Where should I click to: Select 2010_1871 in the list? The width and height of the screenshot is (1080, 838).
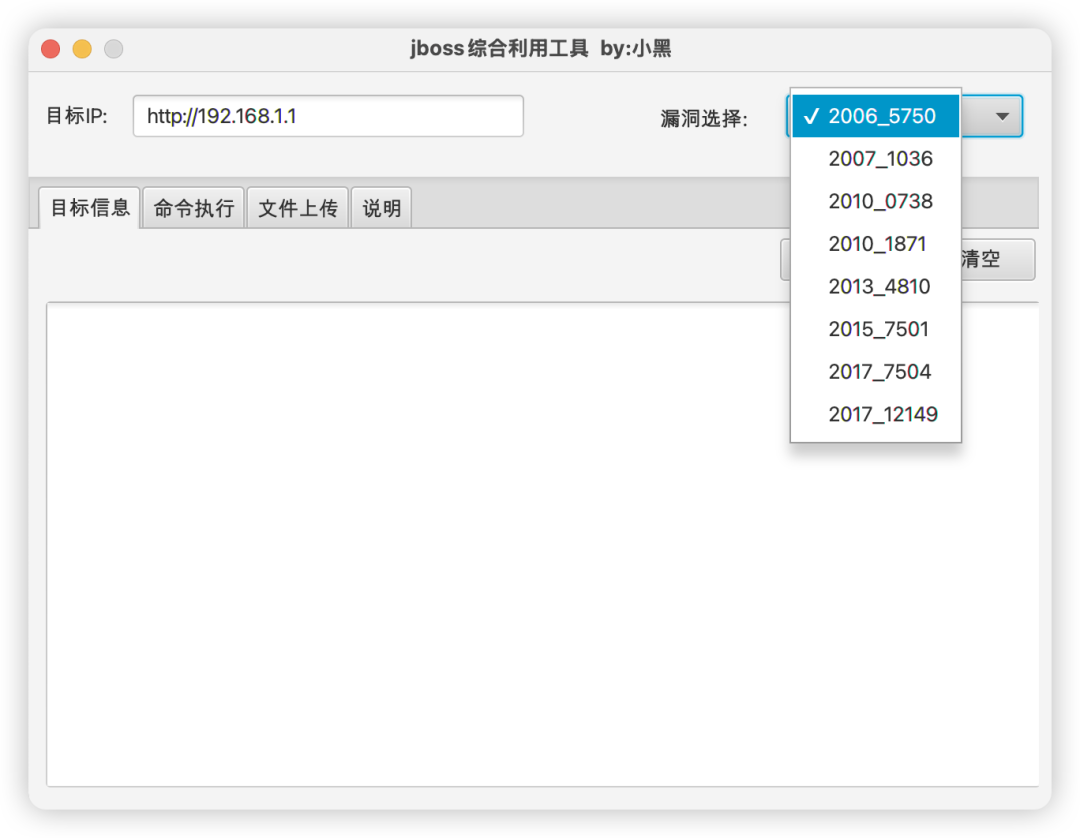coord(875,244)
